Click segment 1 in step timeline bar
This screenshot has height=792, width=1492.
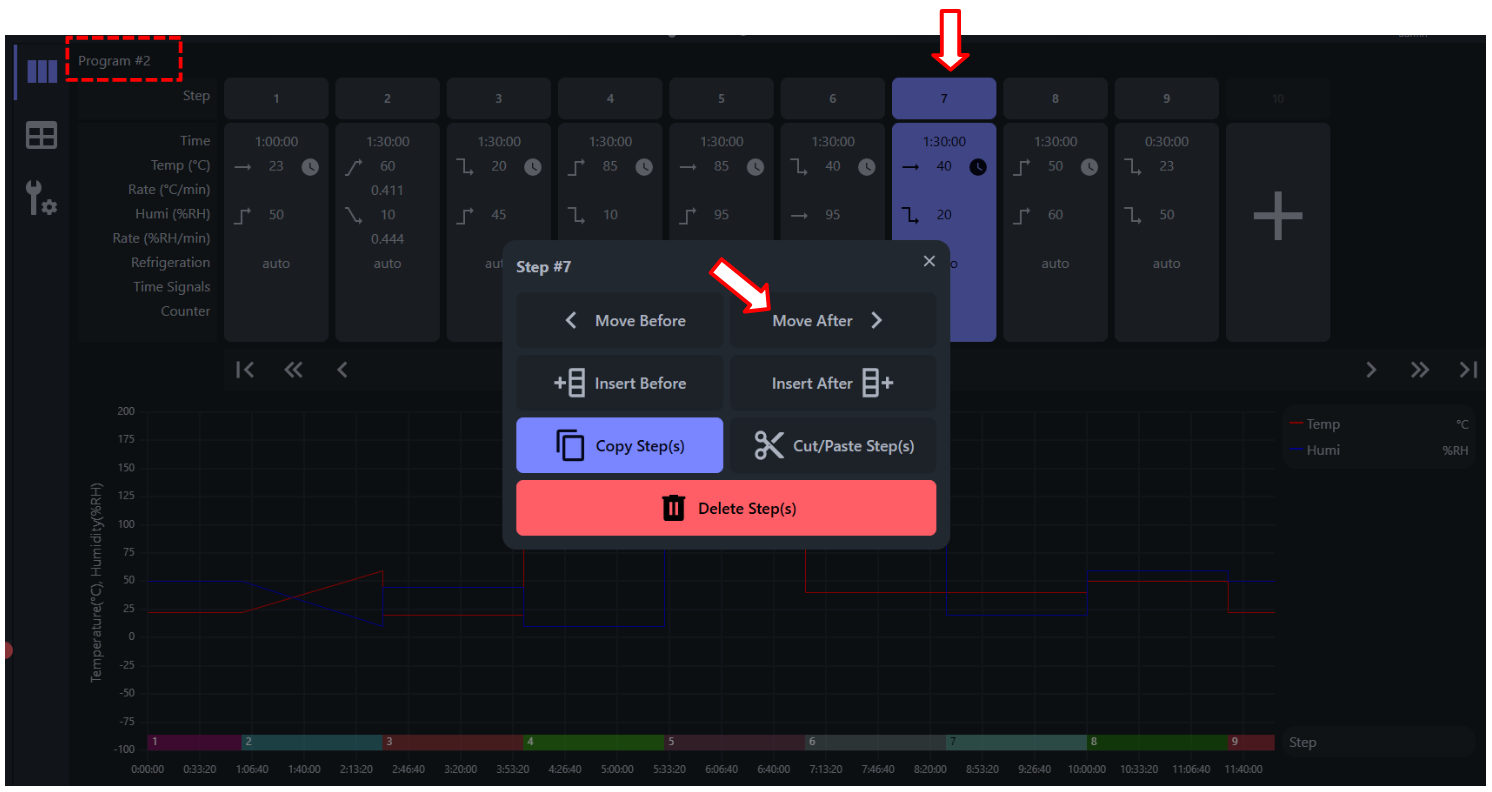tap(194, 742)
